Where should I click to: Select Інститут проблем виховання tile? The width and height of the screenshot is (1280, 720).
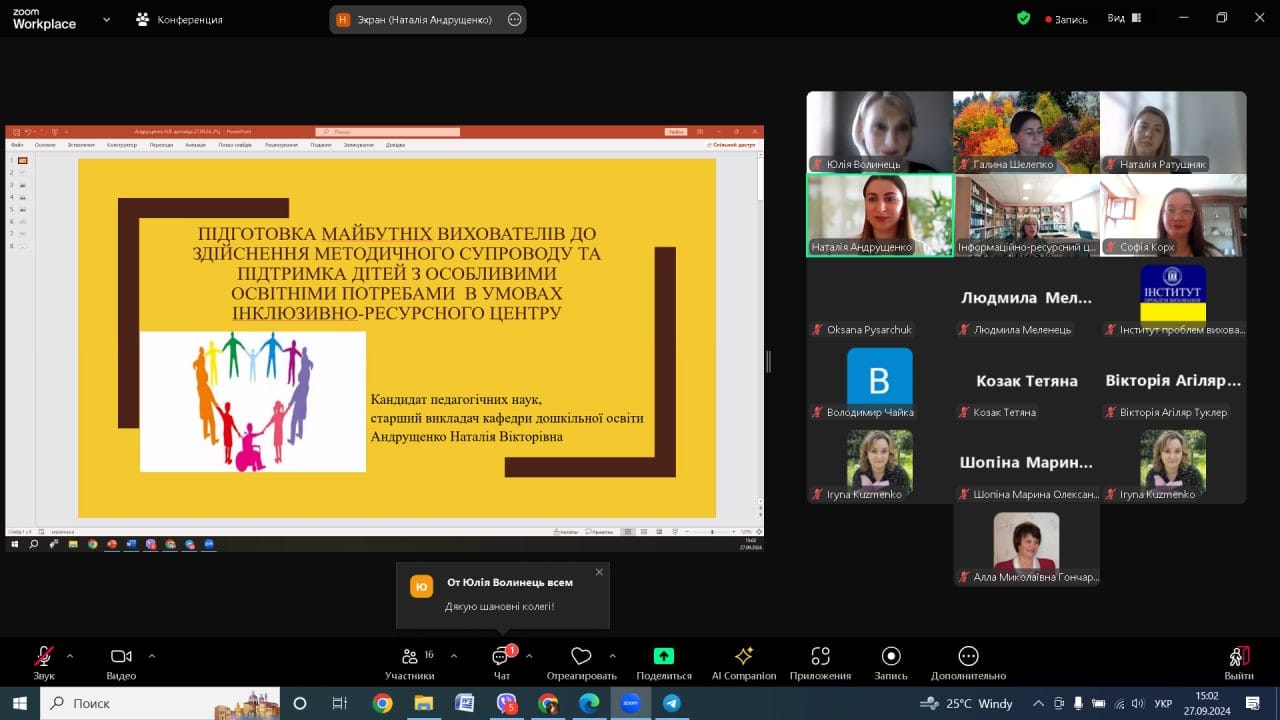coord(1173,298)
